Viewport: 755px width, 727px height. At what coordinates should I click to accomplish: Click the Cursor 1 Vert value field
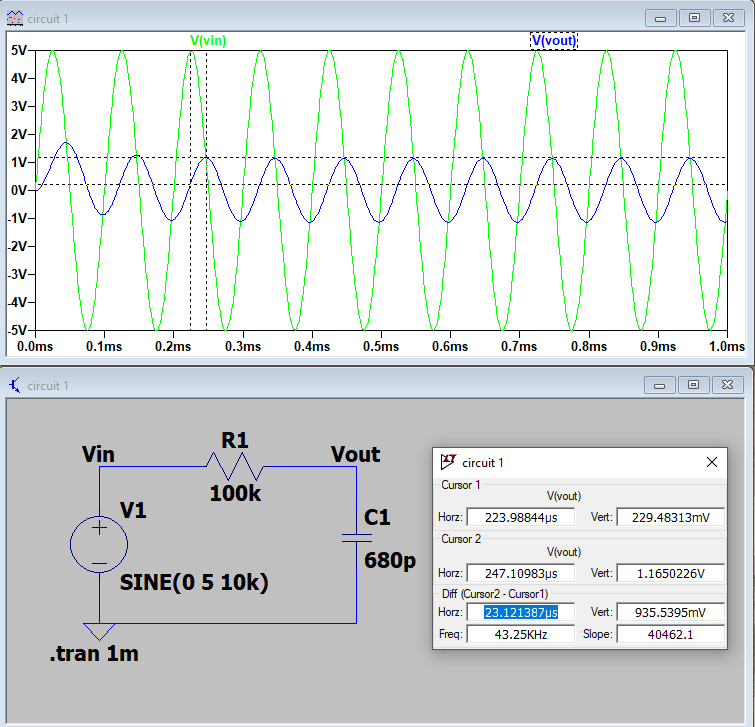pyautogui.click(x=670, y=517)
